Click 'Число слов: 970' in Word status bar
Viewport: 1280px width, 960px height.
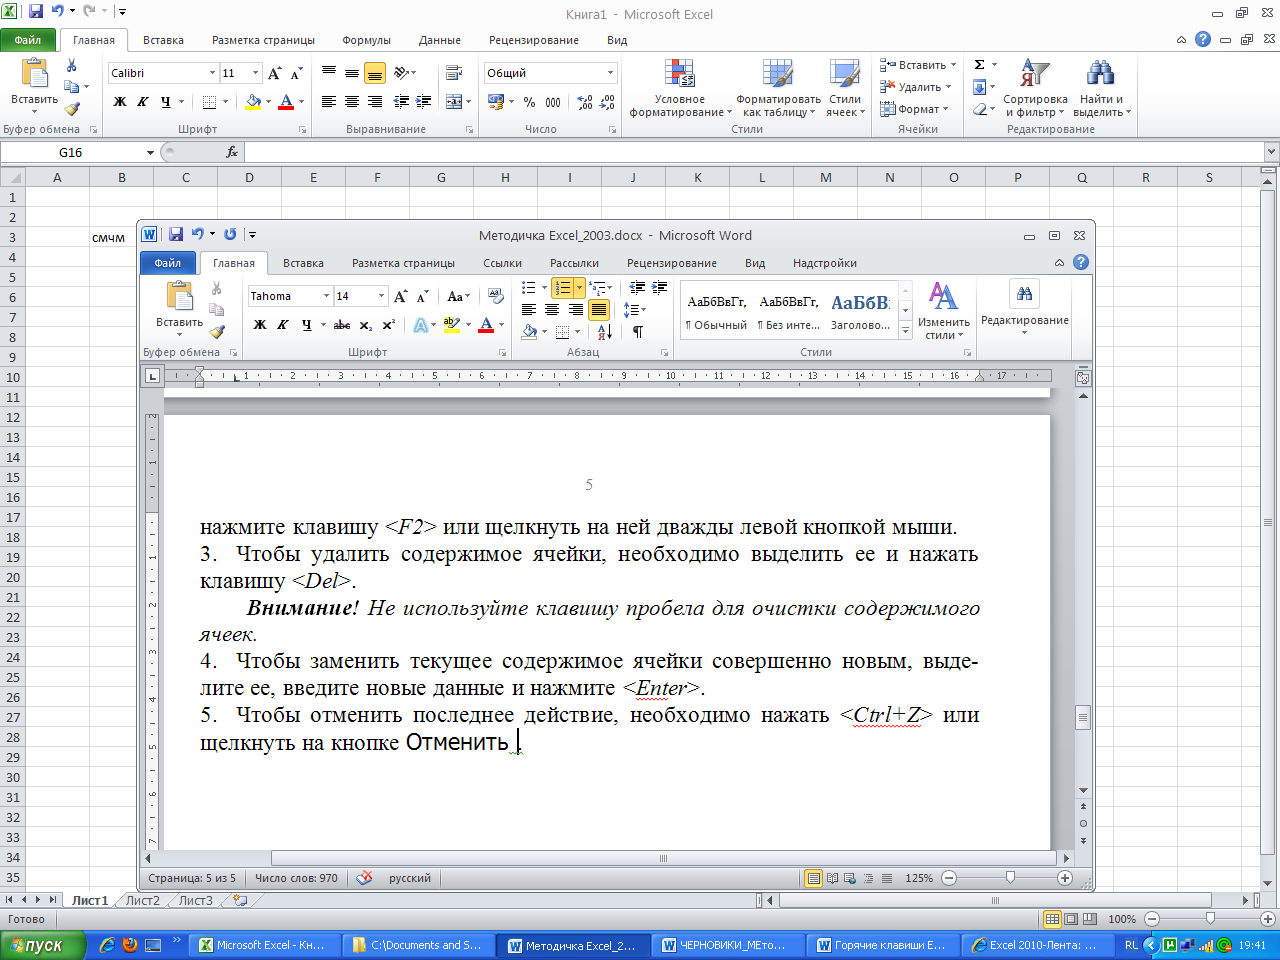click(x=296, y=878)
